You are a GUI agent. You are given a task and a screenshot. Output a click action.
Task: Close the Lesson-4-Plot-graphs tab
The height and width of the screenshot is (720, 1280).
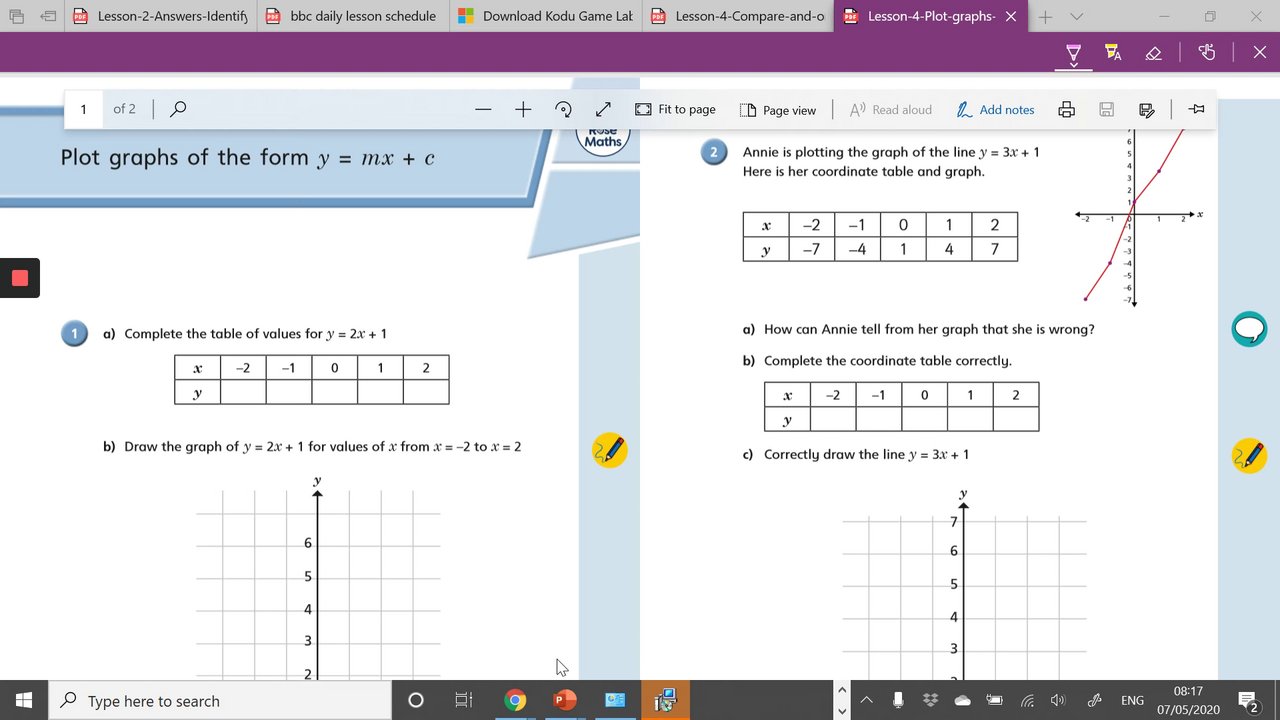point(1011,16)
